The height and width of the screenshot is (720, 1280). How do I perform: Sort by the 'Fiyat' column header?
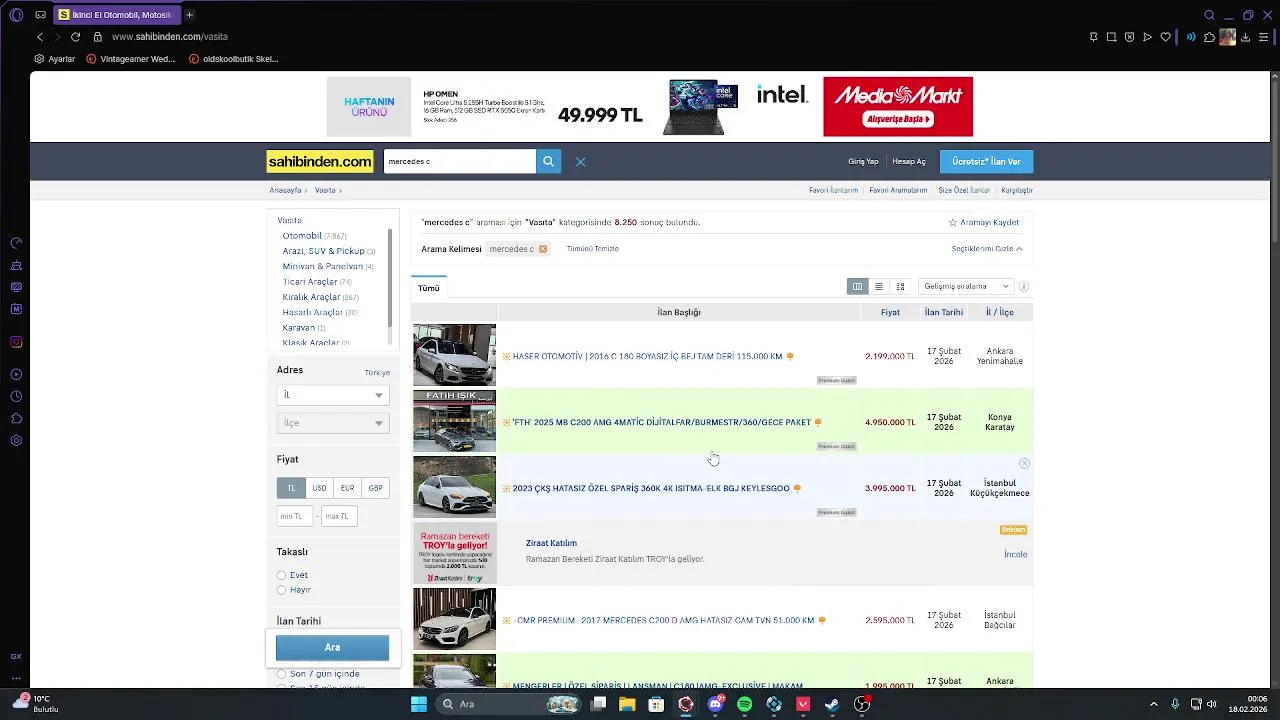click(890, 312)
